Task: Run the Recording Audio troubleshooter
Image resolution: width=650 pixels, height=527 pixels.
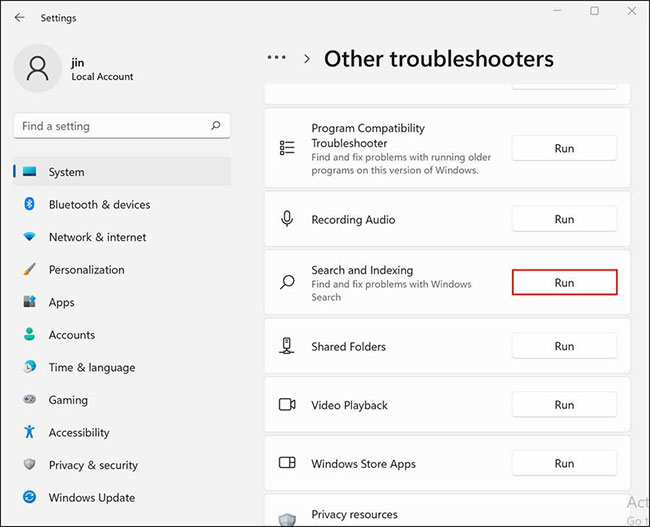Action: click(x=564, y=219)
